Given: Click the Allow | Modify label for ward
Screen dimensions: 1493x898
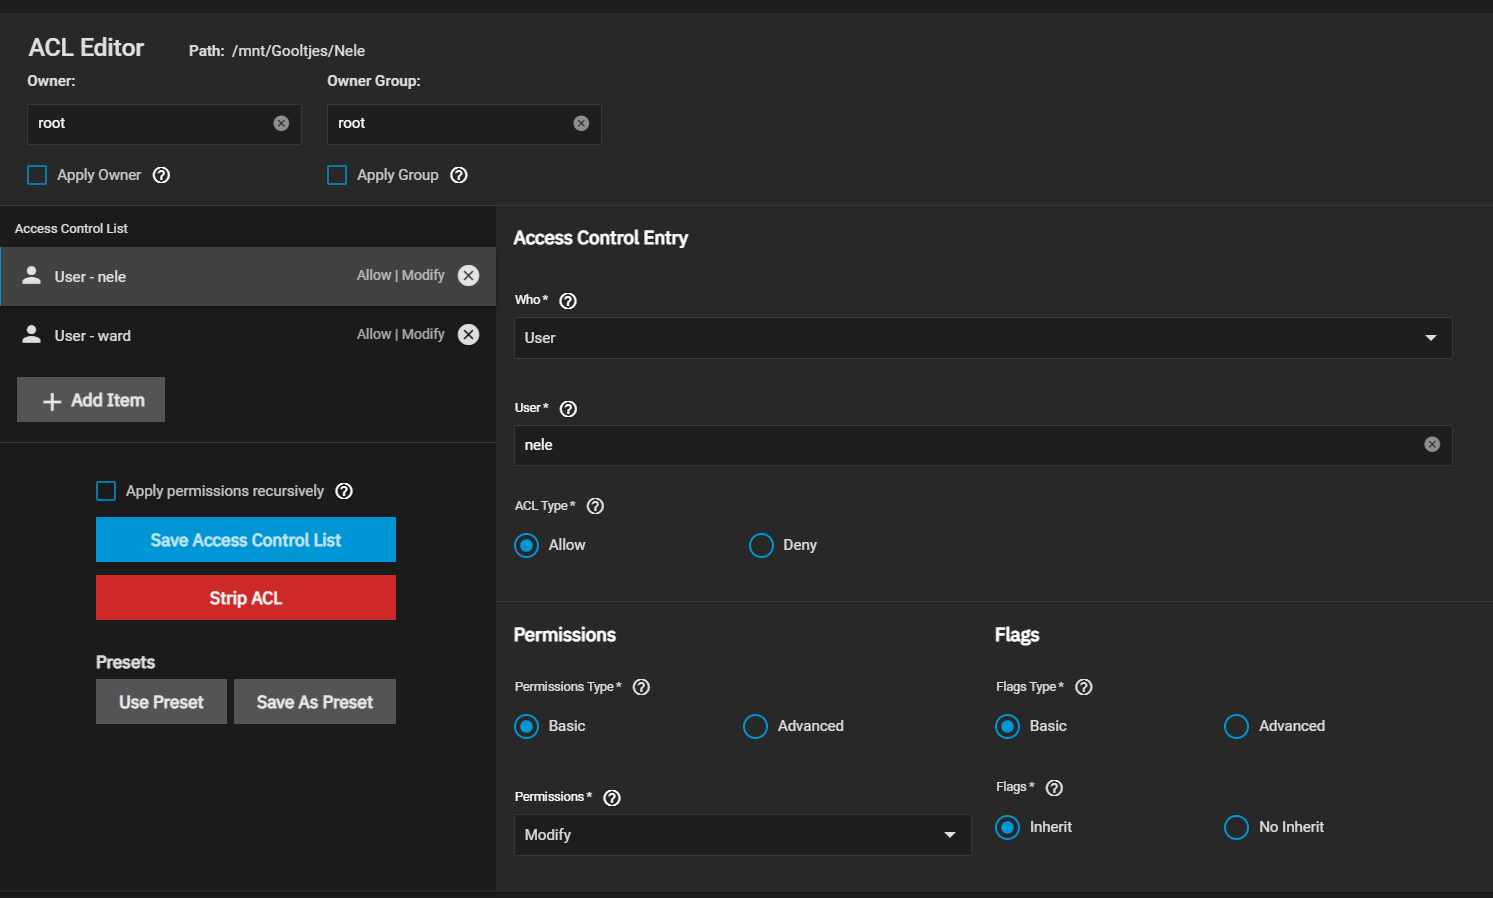Looking at the screenshot, I should (401, 334).
